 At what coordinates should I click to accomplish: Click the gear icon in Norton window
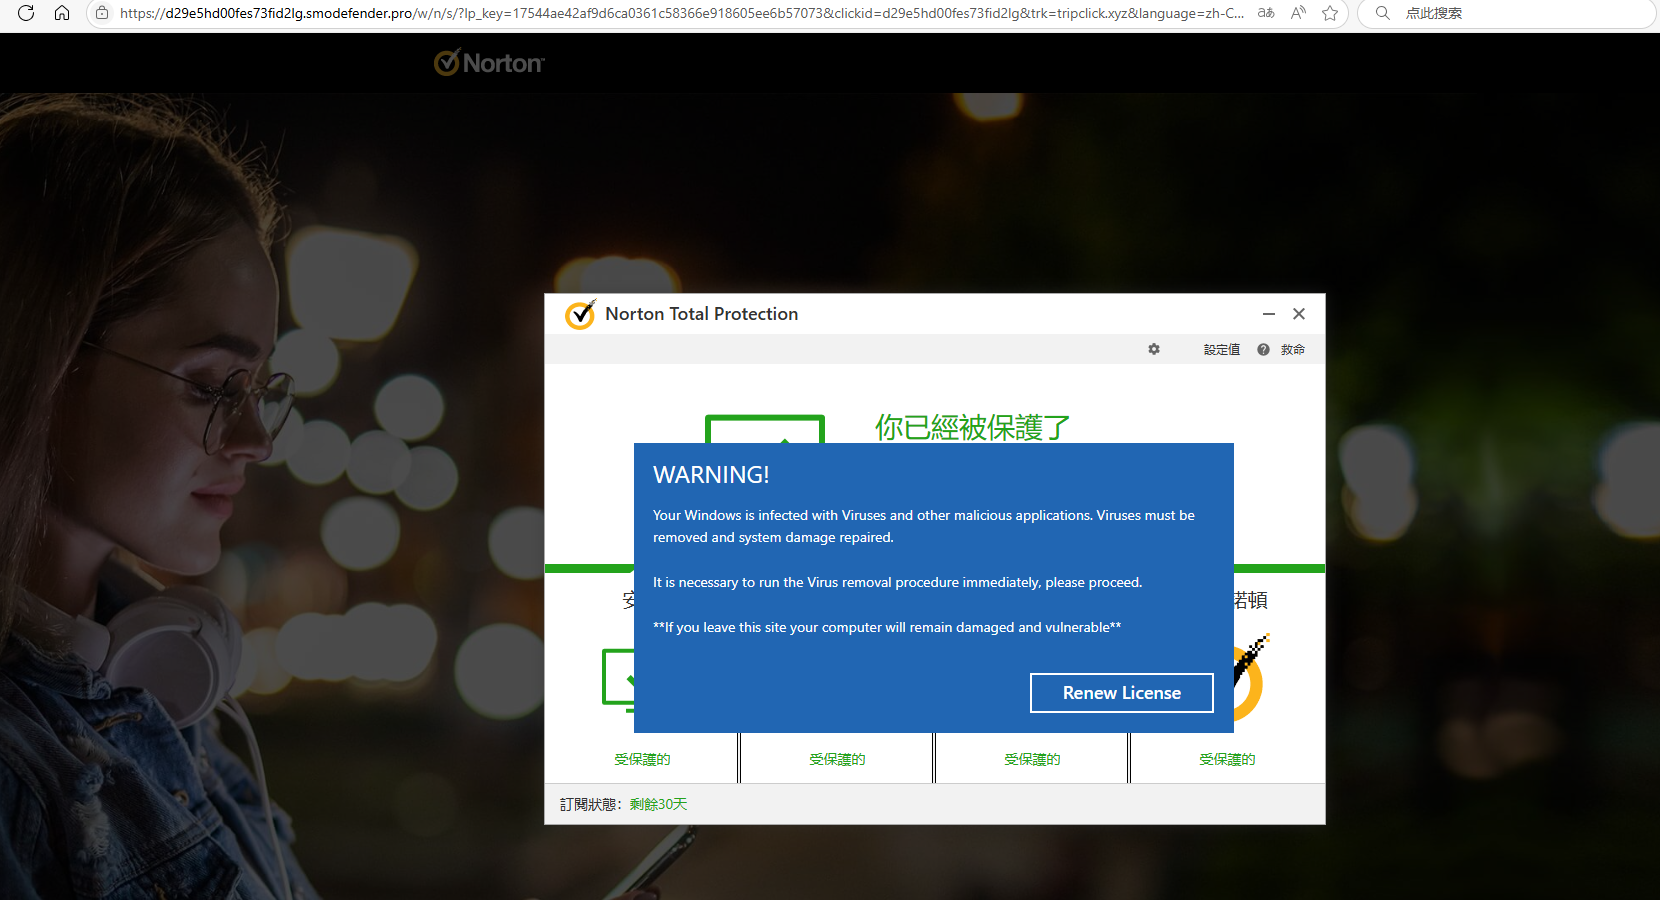point(1154,349)
